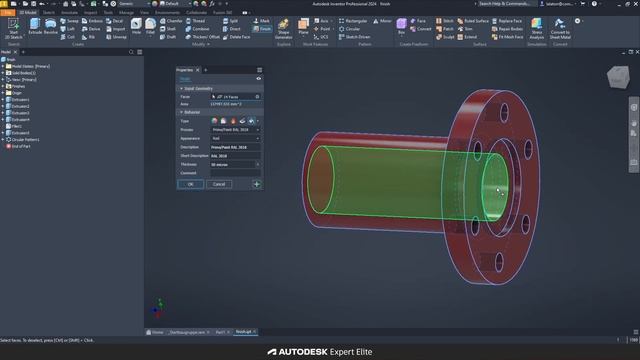Click the Plane work feature tool

(x=303, y=27)
